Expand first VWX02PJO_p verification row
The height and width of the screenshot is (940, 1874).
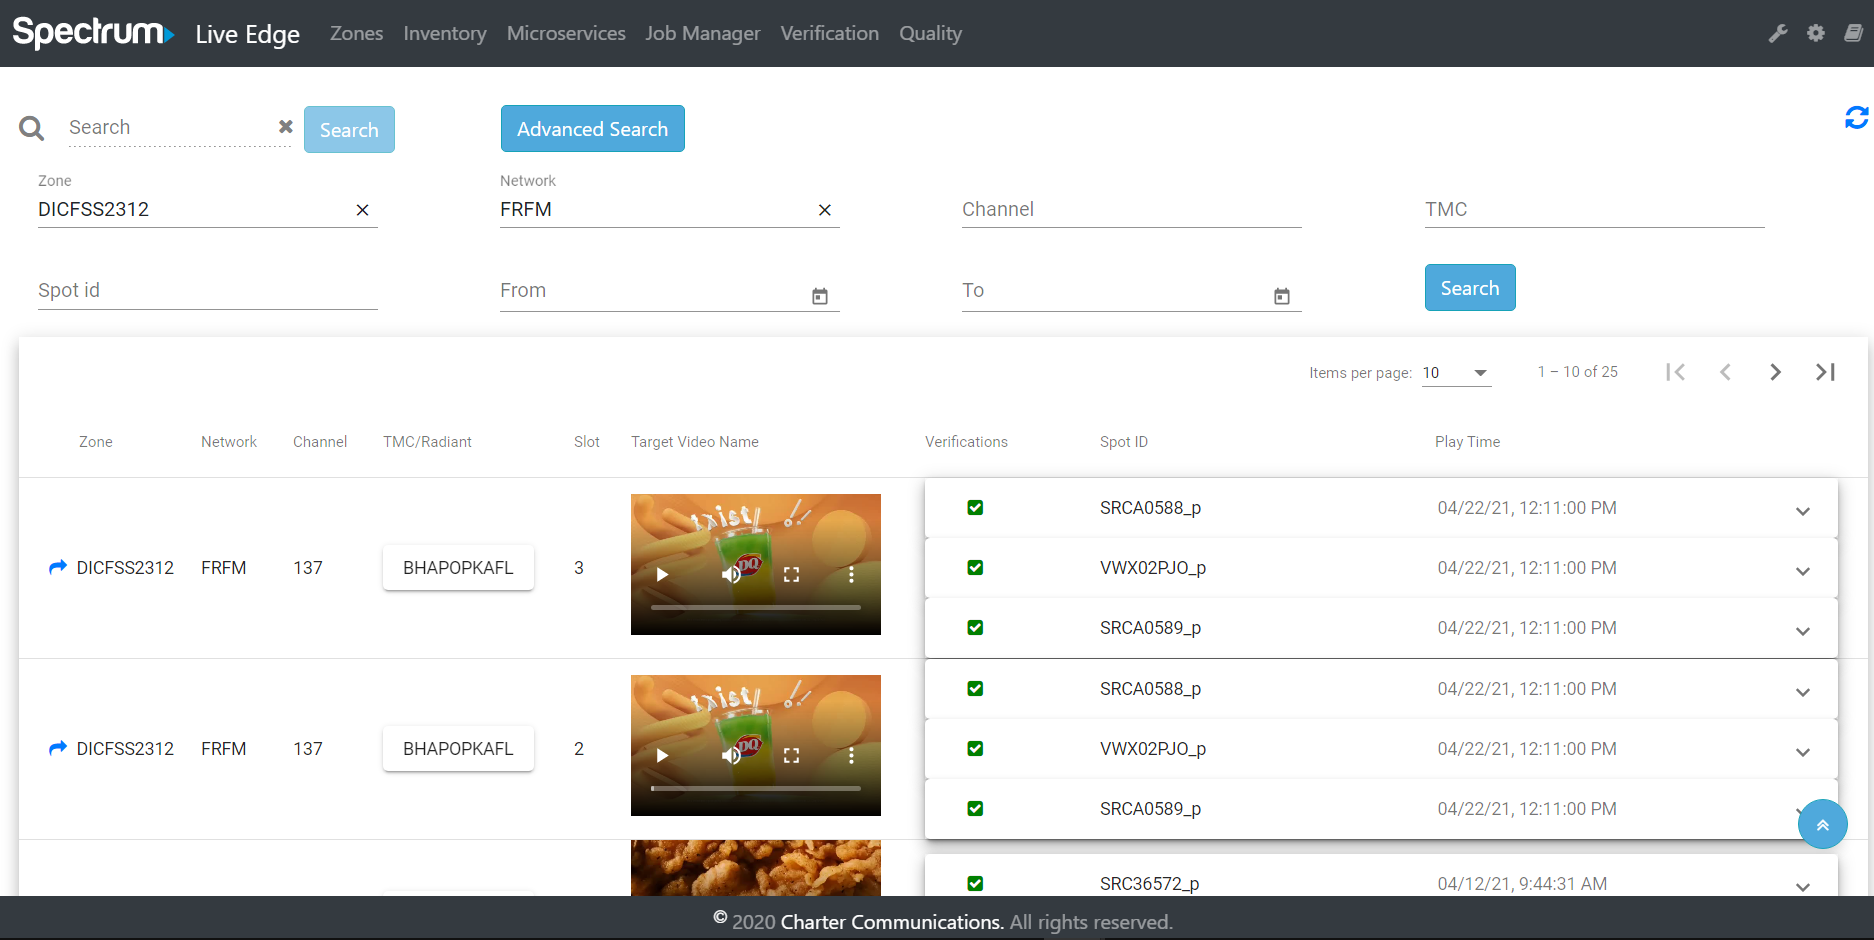1802,571
